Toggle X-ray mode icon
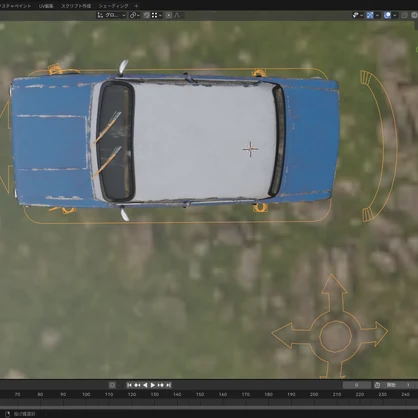 click(x=404, y=15)
